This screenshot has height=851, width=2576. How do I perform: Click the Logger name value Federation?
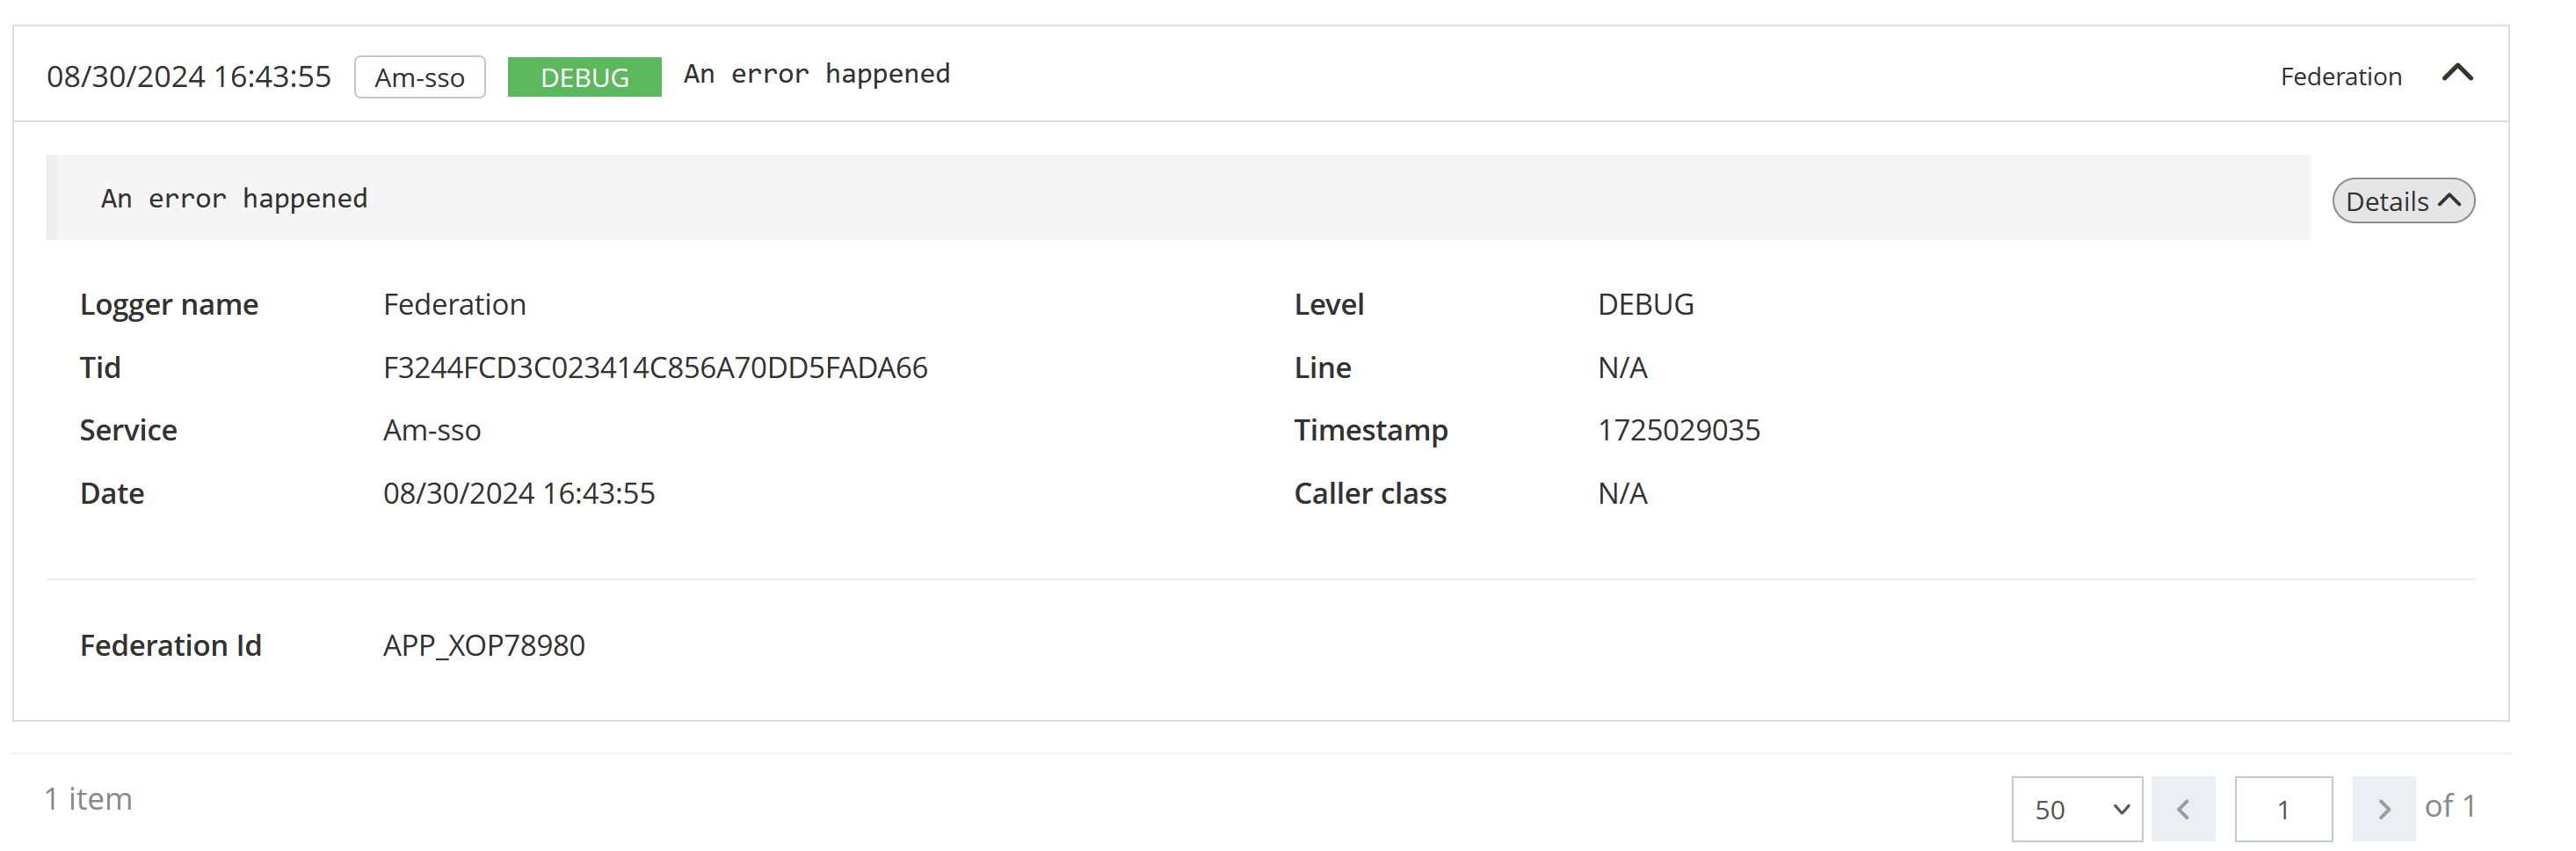pos(454,305)
